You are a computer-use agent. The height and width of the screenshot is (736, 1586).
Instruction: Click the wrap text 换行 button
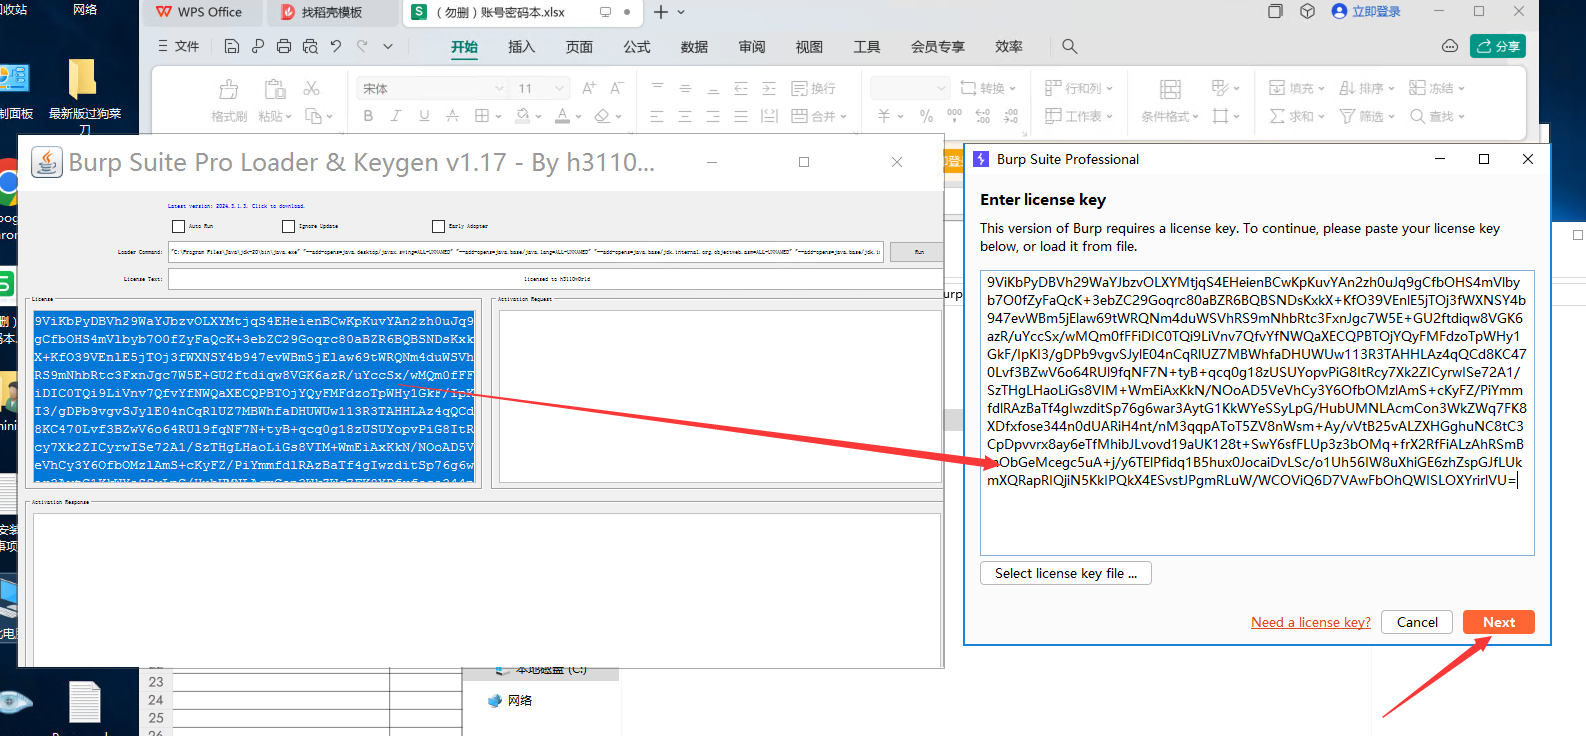[813, 88]
